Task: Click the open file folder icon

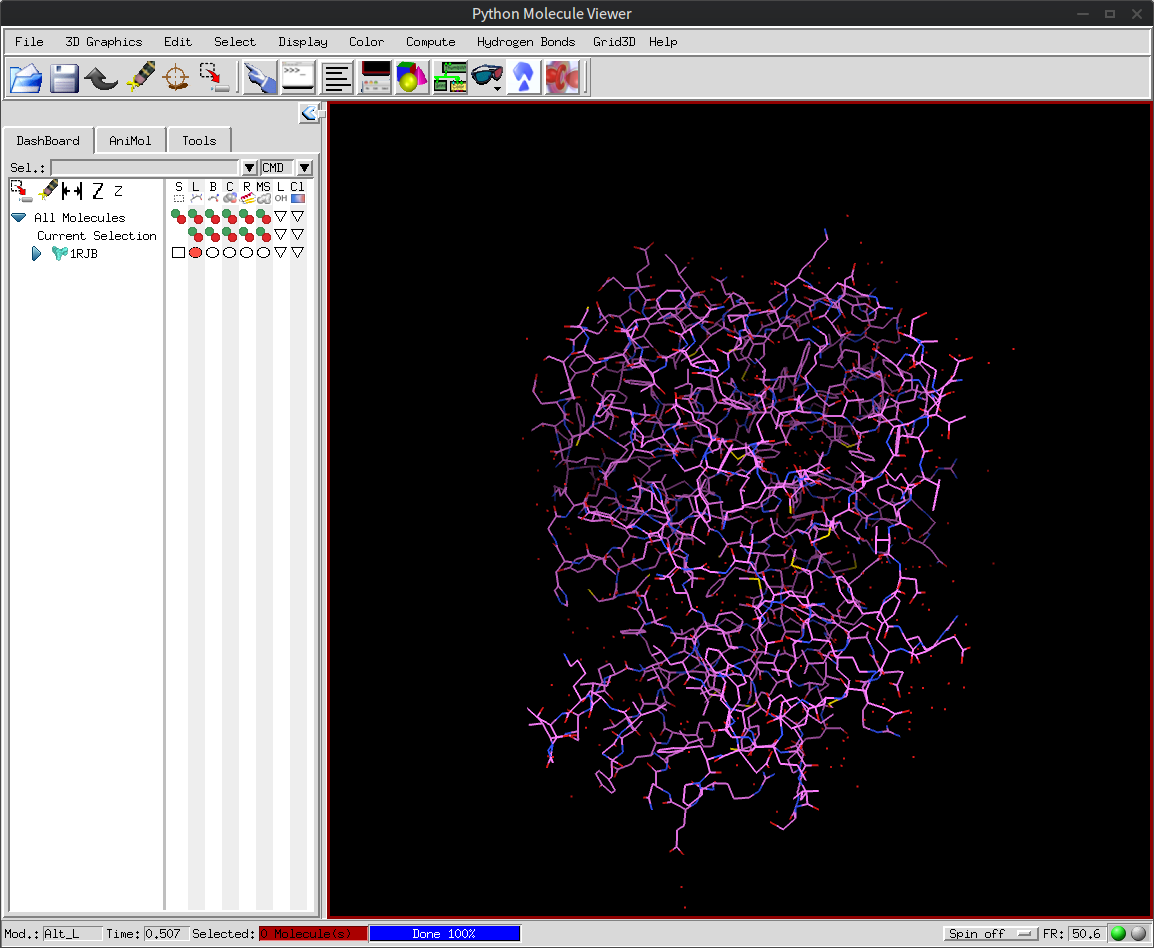Action: pos(26,78)
